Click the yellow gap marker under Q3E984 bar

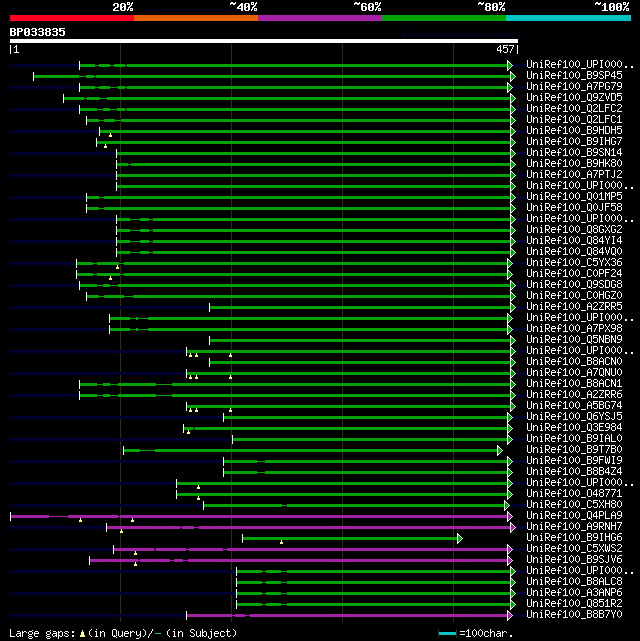tap(188, 432)
